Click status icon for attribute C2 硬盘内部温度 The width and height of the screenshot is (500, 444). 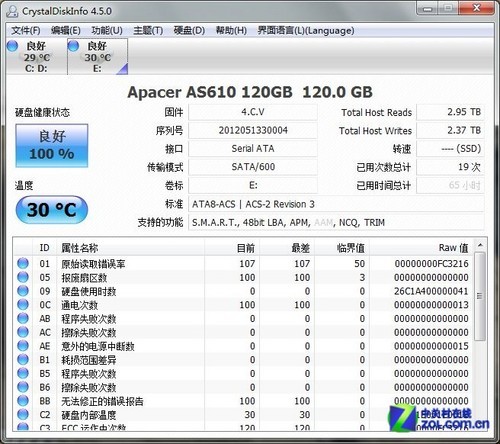click(23, 414)
